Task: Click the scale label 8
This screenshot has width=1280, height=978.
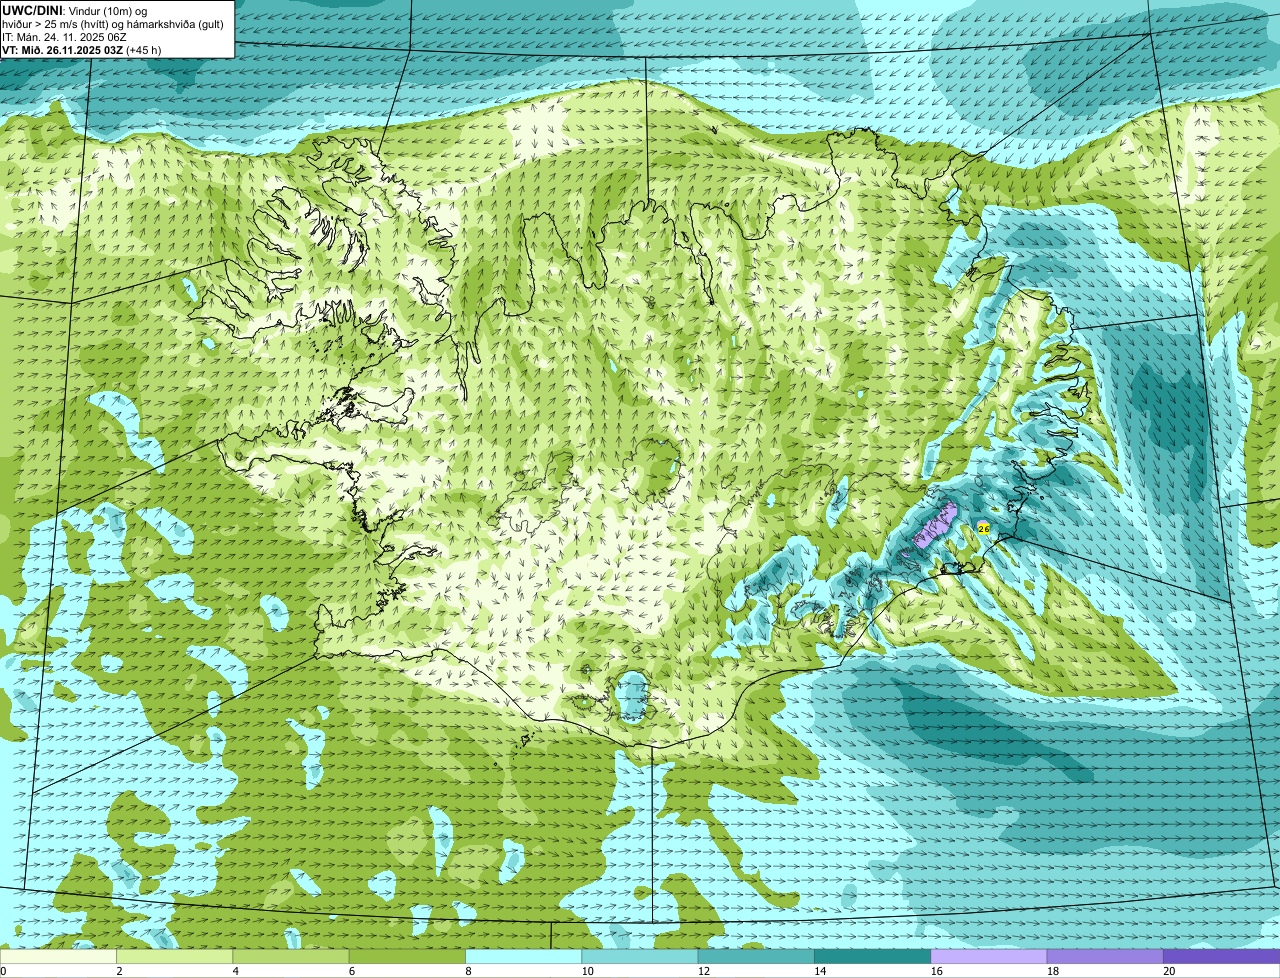Action: click(468, 971)
